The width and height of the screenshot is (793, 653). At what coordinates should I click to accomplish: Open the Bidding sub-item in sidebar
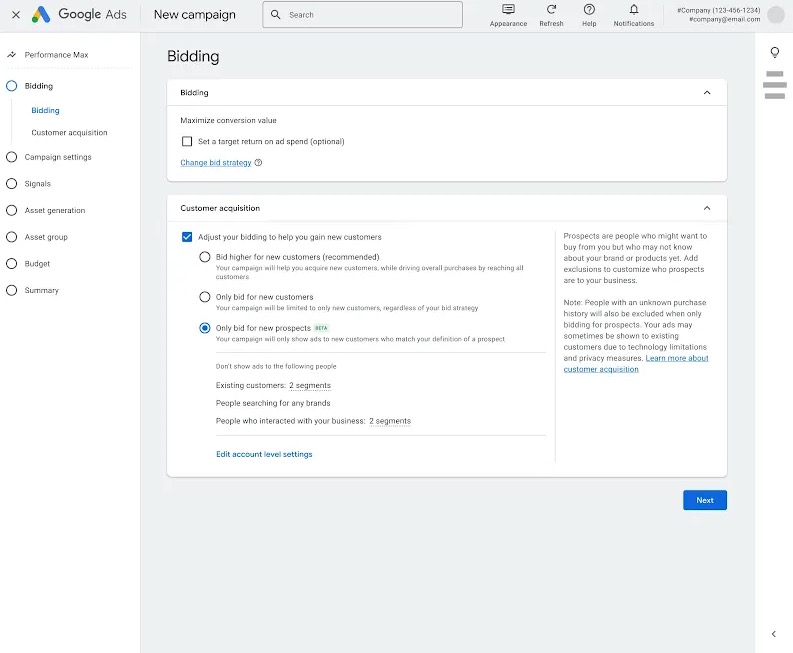(46, 110)
